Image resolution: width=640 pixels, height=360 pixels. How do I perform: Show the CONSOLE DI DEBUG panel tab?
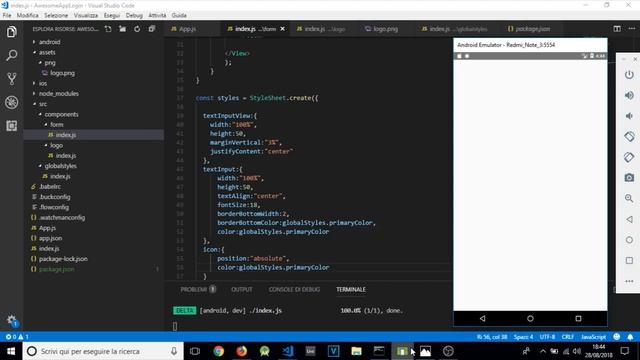coord(294,289)
